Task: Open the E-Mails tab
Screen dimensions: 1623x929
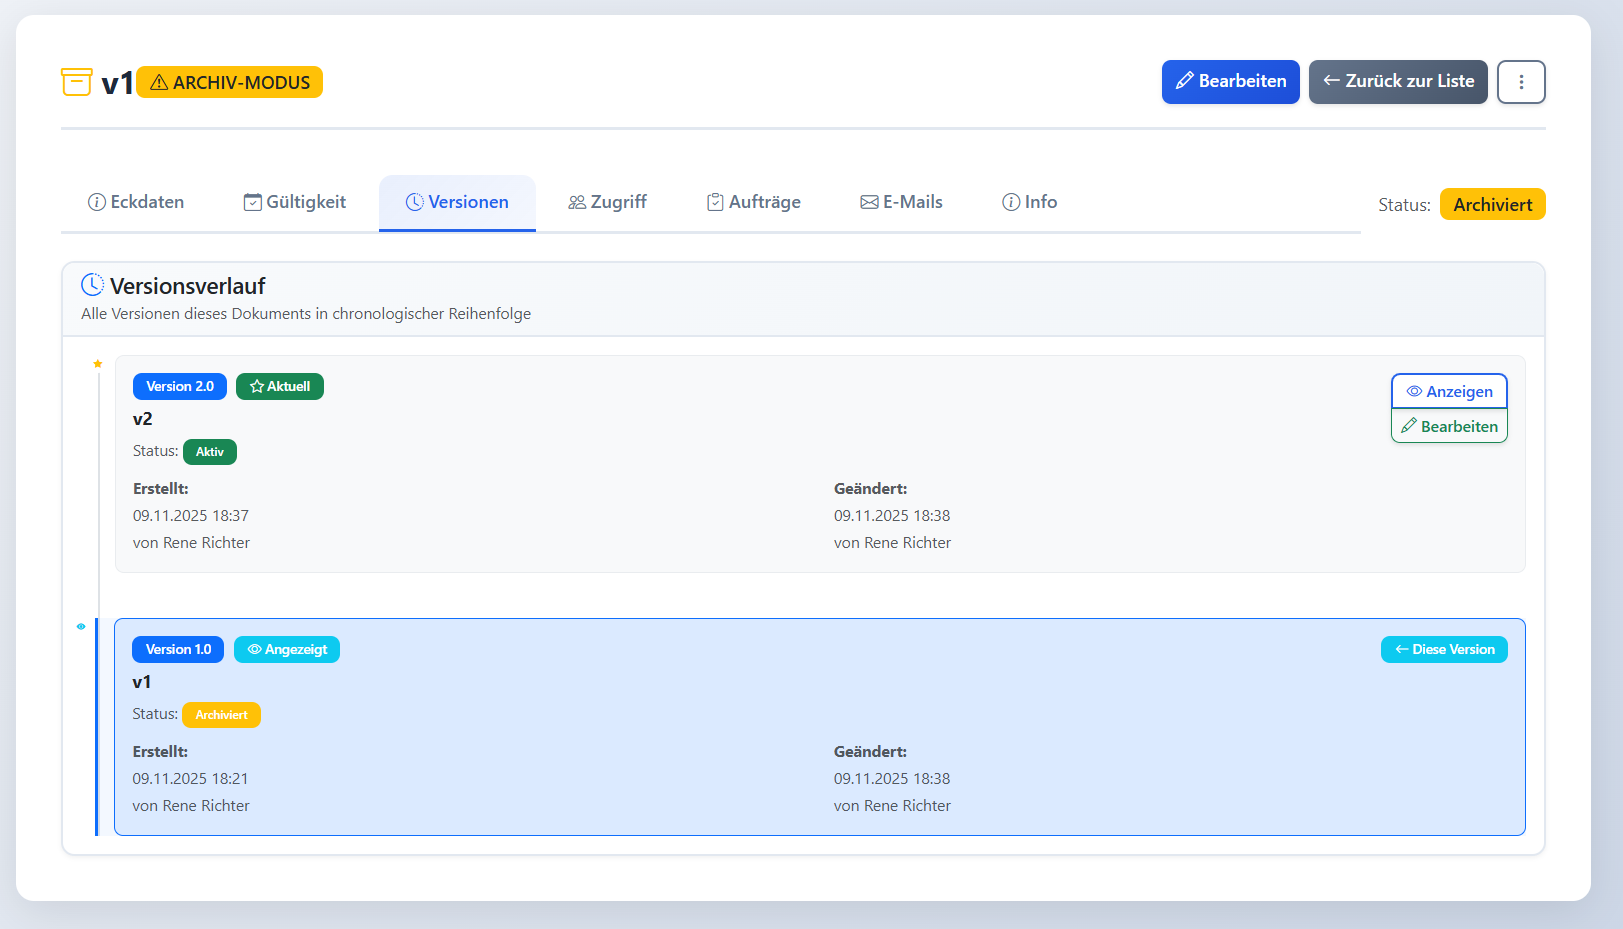Action: 901,202
